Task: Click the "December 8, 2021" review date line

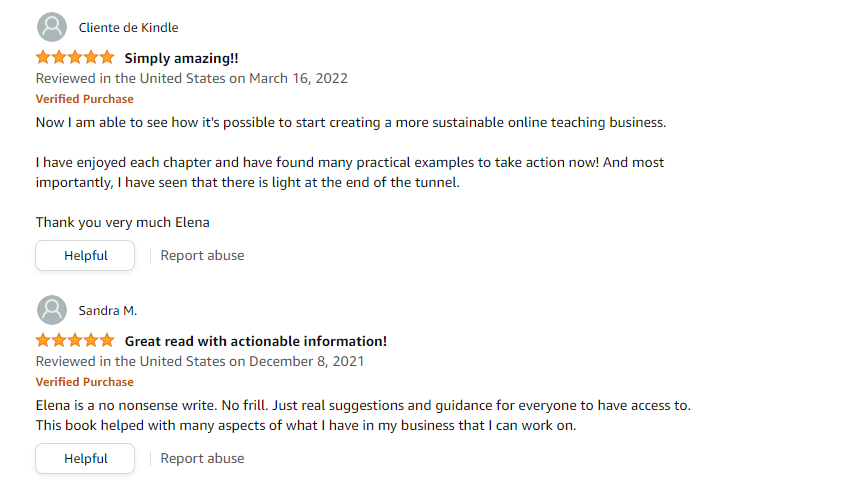Action: 200,361
